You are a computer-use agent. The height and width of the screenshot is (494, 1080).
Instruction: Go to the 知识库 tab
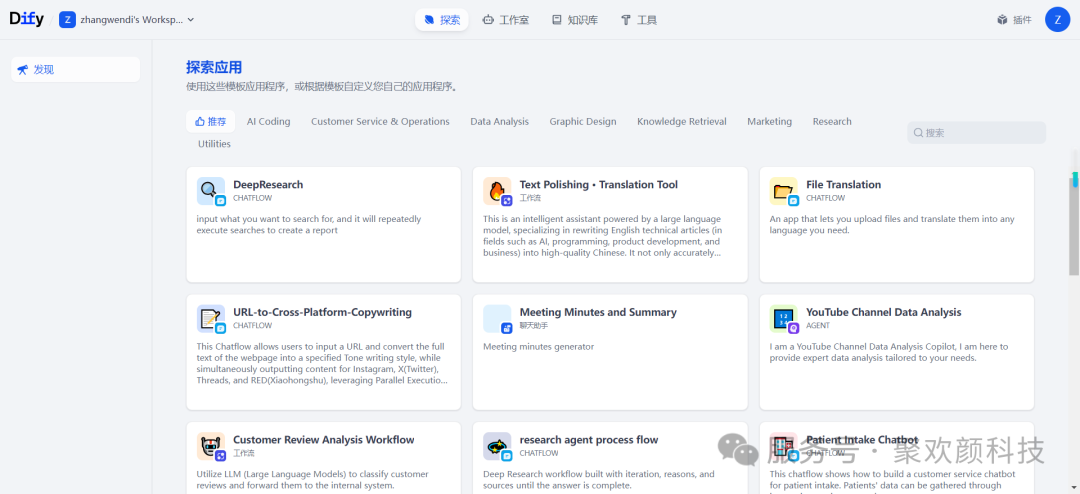pyautogui.click(x=574, y=20)
